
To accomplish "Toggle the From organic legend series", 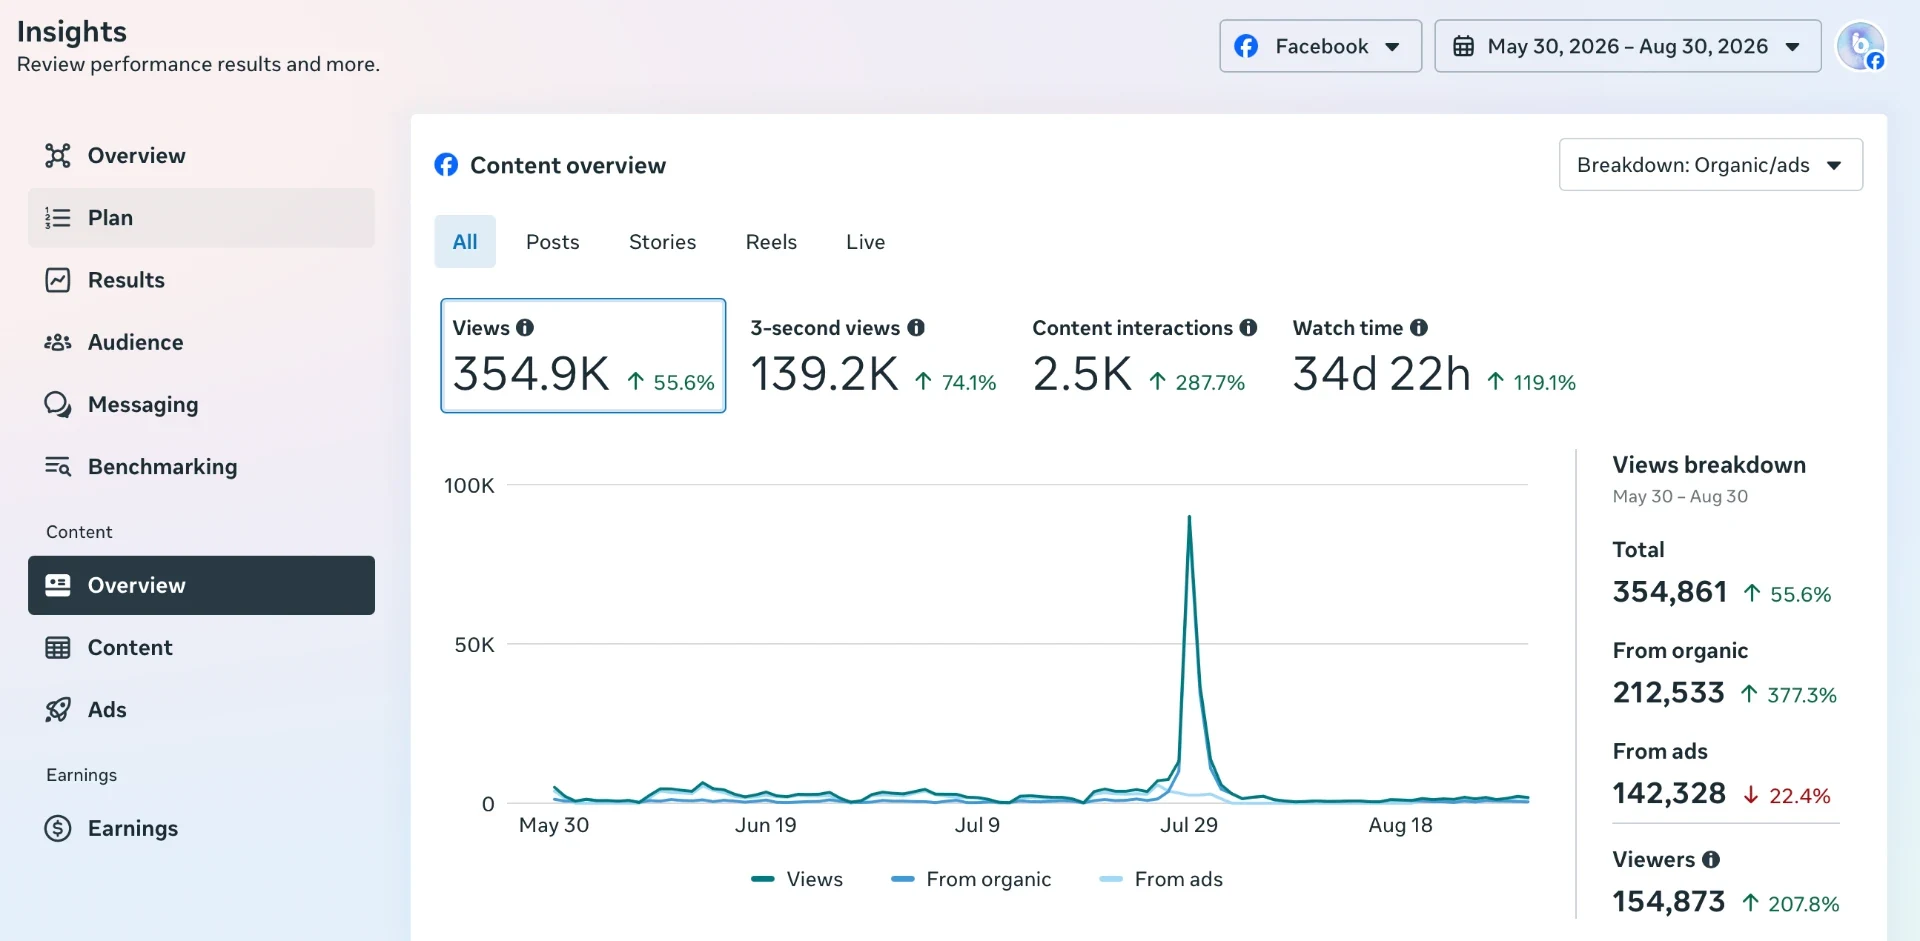I will click(x=971, y=879).
